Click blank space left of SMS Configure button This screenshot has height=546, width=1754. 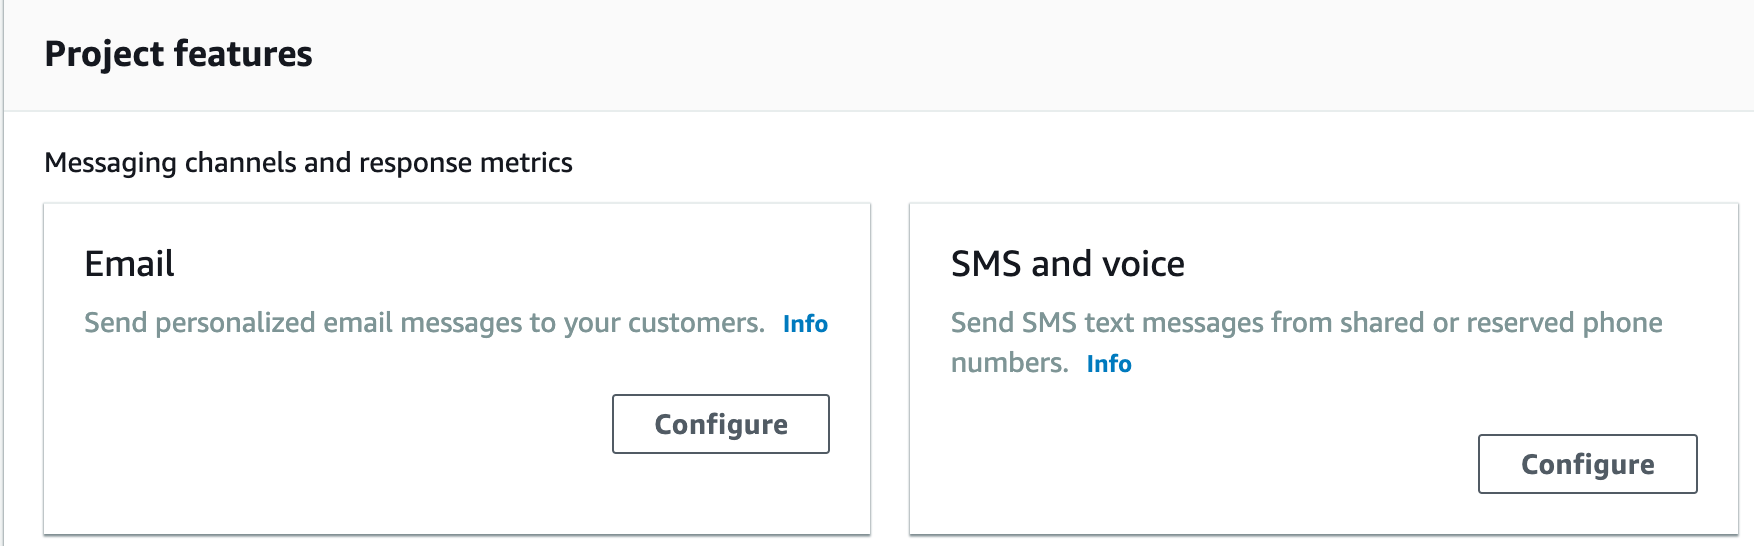pos(1200,464)
